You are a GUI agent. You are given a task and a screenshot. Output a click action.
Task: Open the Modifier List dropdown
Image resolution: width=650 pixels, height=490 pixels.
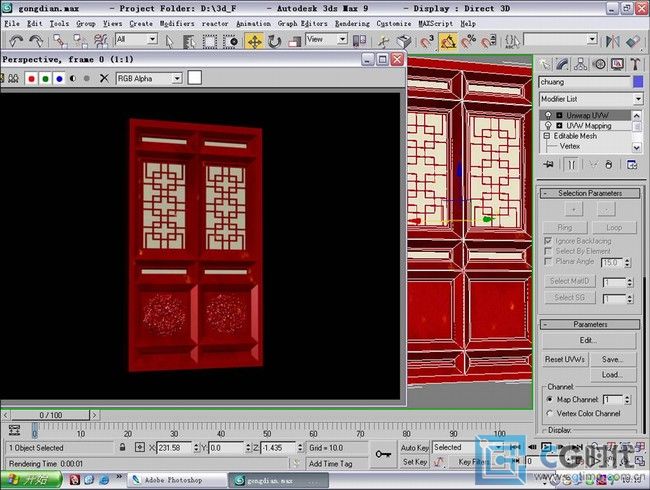tap(638, 99)
